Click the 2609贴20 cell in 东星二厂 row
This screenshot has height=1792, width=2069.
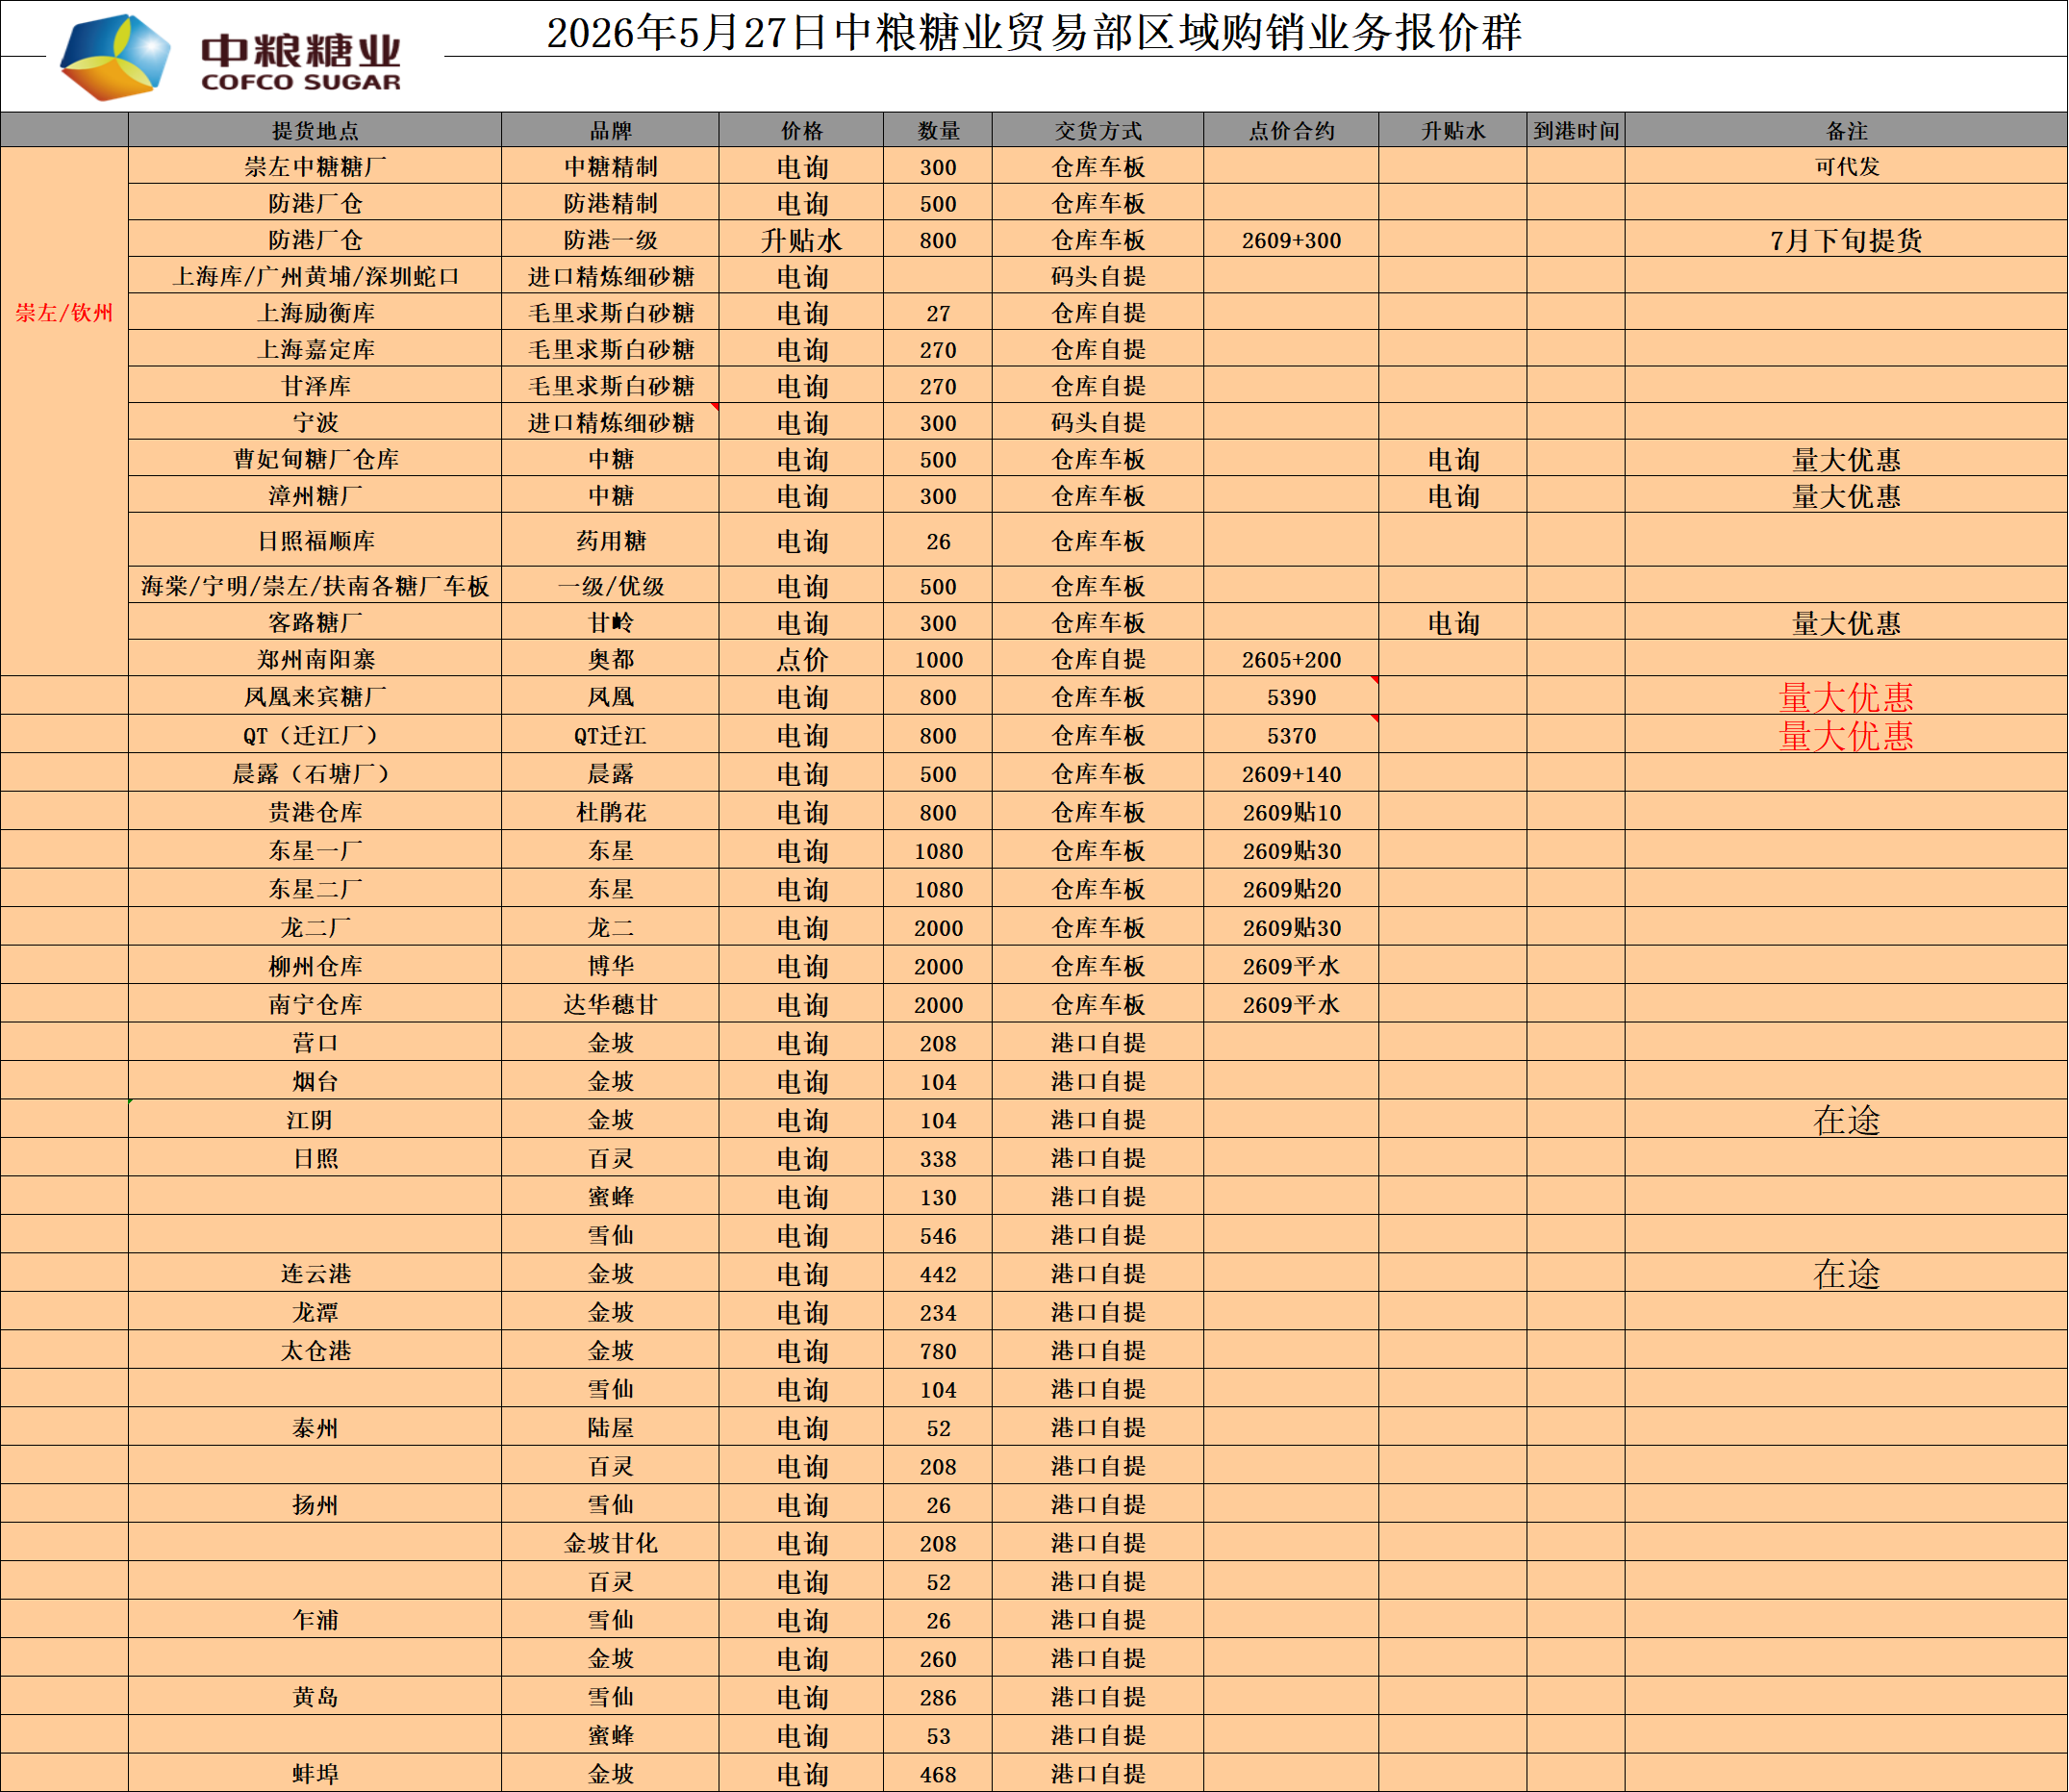pos(1291,889)
